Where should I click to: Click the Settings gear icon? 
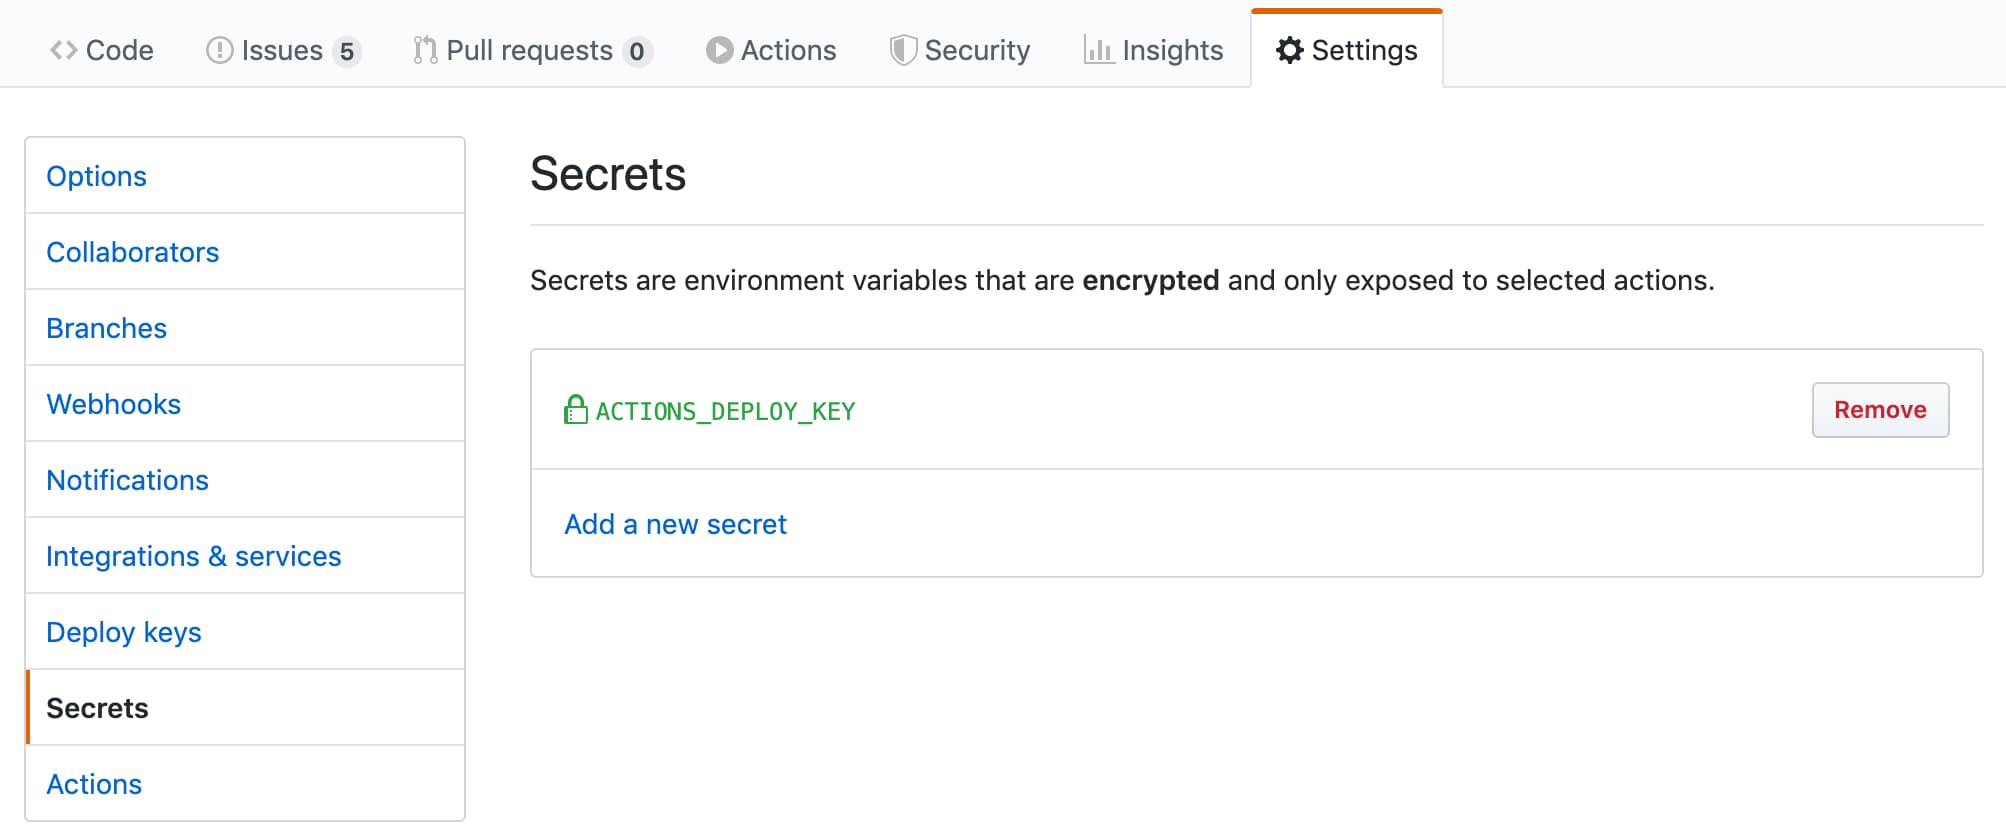1290,50
